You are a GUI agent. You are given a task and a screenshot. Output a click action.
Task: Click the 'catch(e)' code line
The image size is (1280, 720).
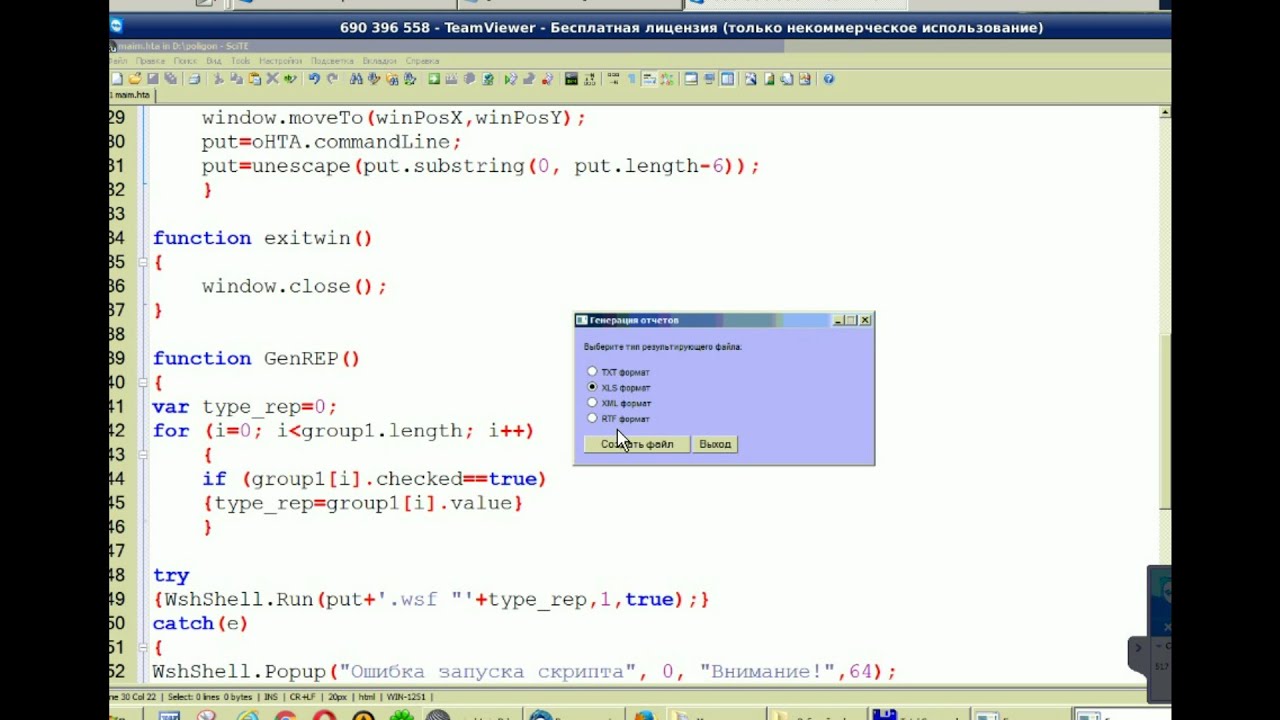pos(200,623)
